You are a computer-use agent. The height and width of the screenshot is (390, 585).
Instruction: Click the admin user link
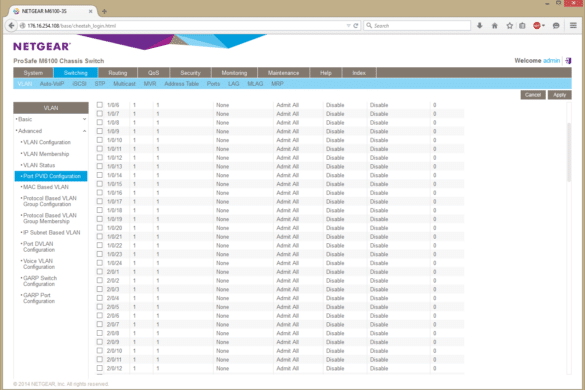(551, 60)
